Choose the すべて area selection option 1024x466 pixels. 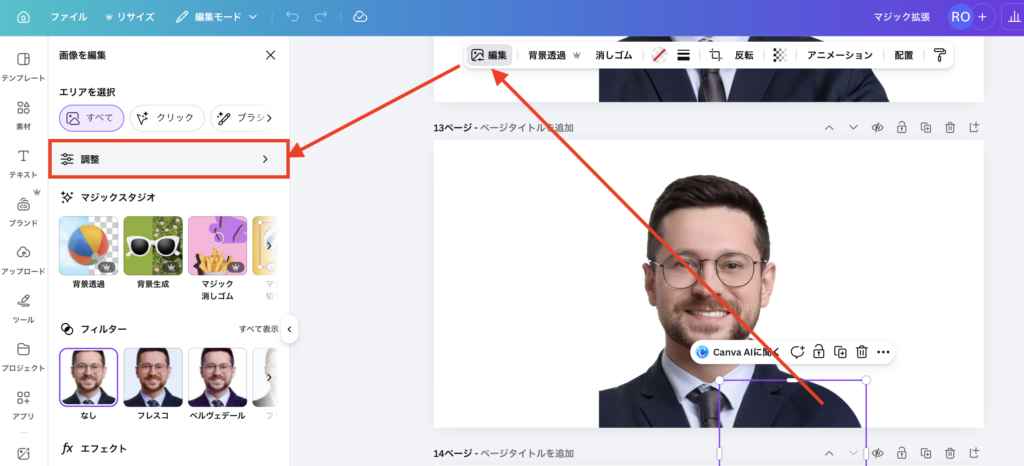[92, 118]
